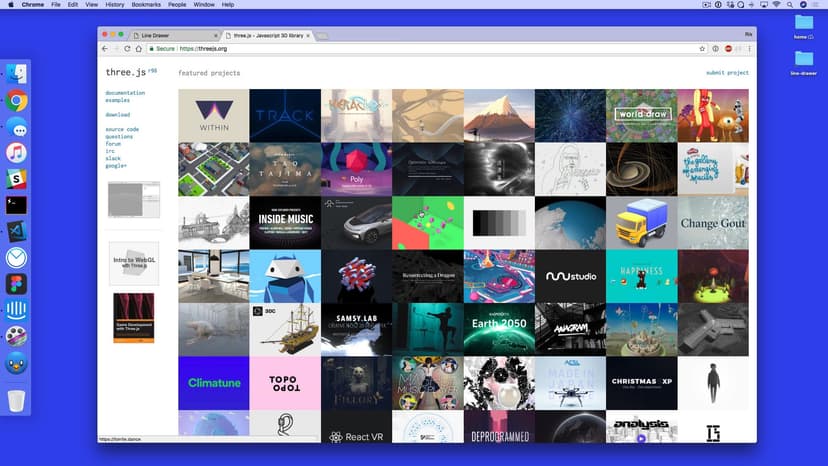Open the documentation link
Screen dimensions: 828x466
(x=125, y=93)
